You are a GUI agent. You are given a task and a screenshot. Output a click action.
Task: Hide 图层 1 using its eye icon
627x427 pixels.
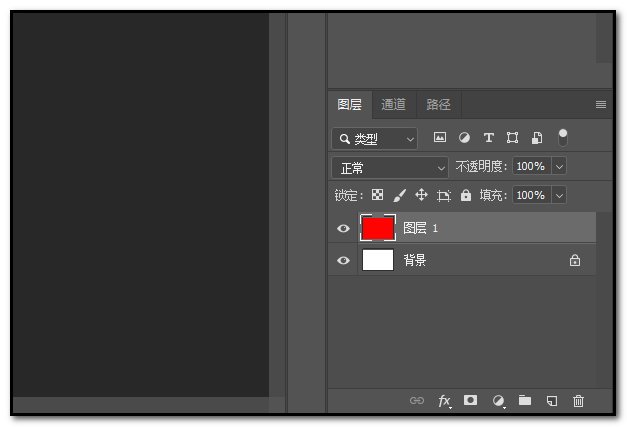click(344, 228)
